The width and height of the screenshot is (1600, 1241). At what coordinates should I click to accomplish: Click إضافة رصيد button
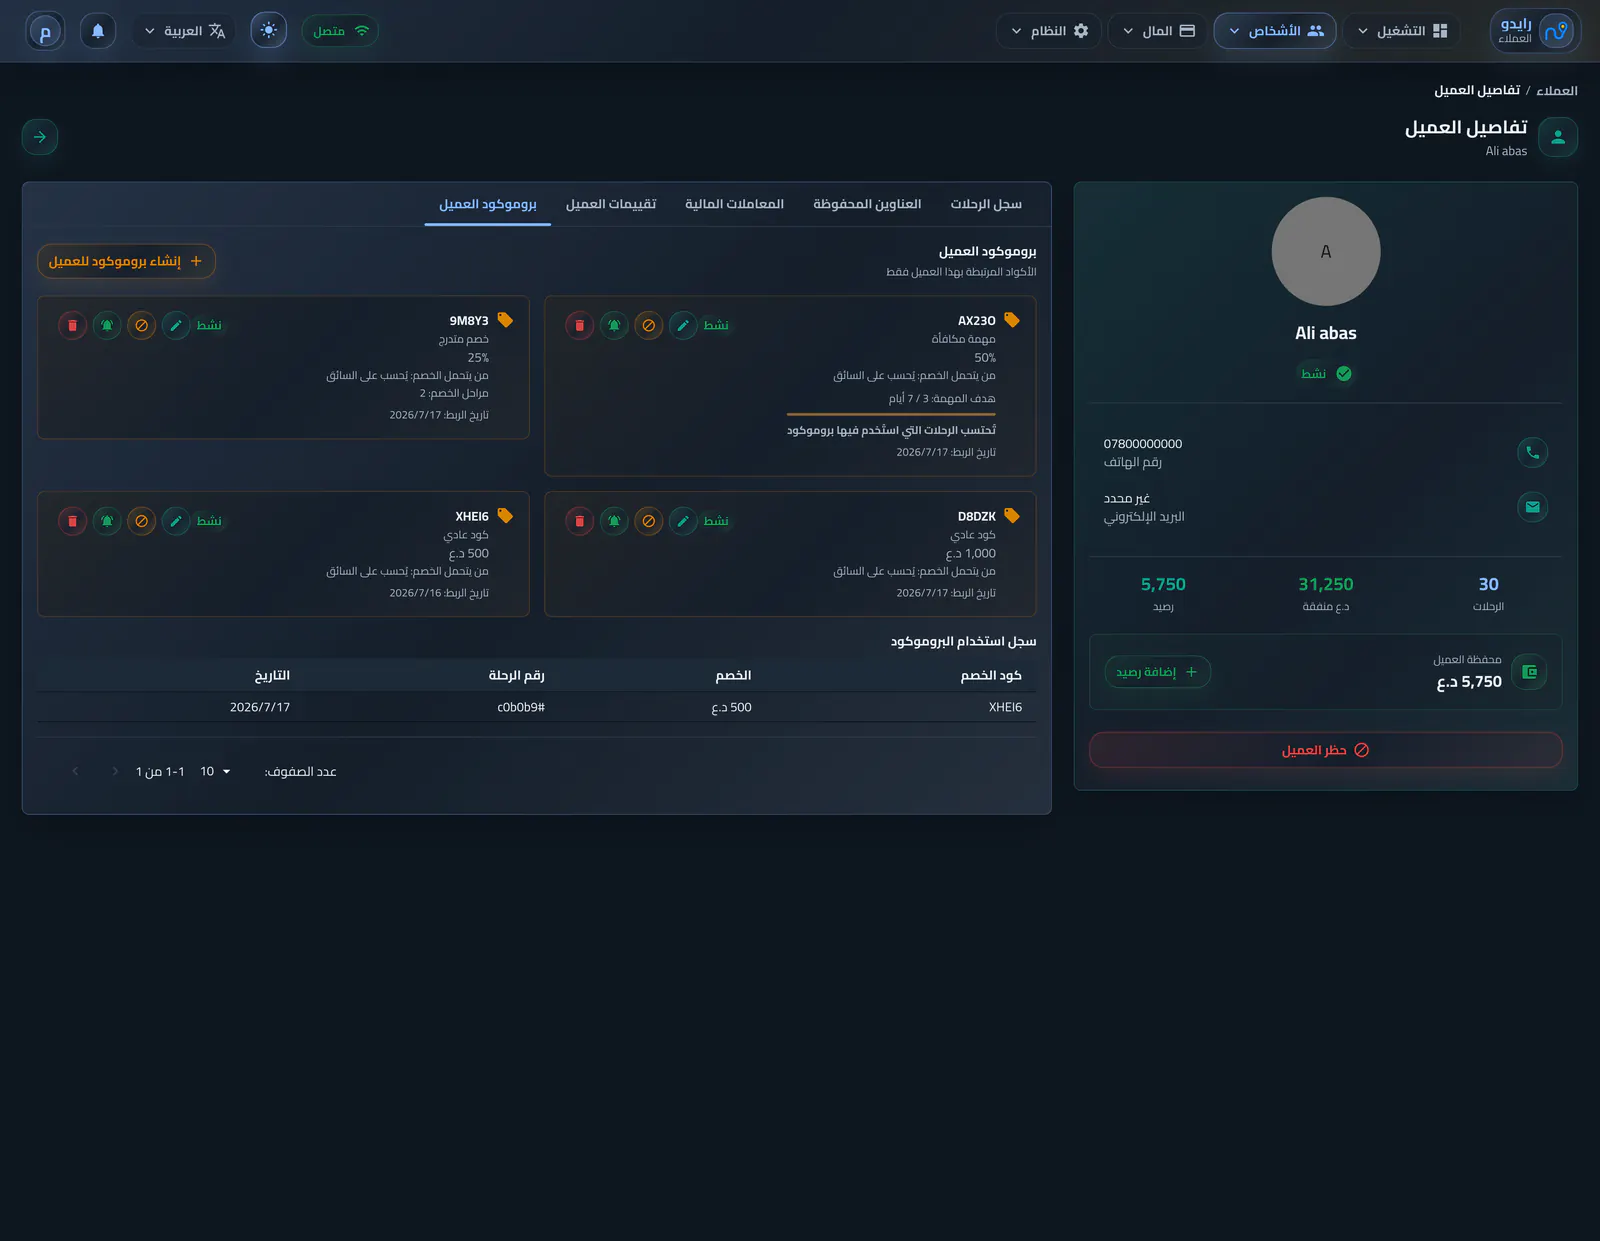pyautogui.click(x=1157, y=672)
